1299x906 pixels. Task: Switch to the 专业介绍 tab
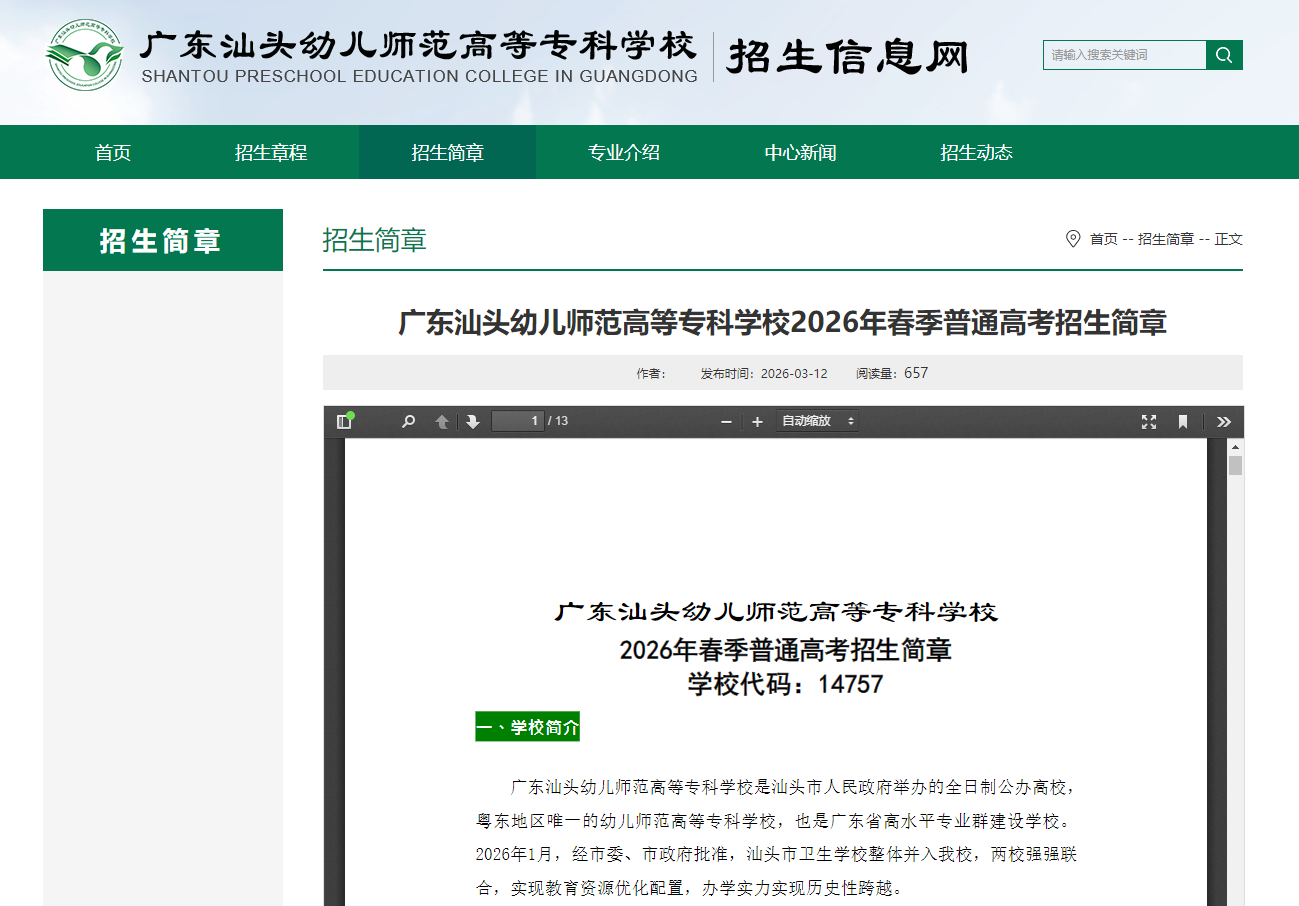coord(623,152)
